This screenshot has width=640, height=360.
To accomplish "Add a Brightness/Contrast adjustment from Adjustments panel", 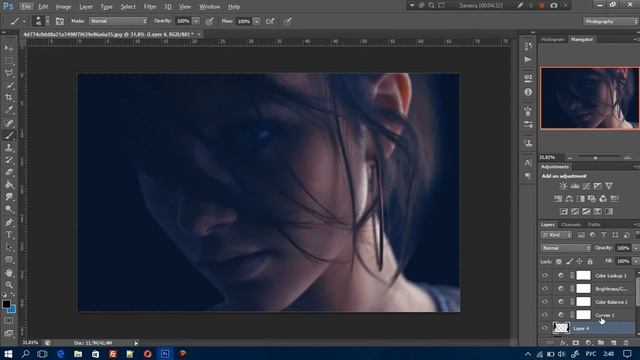I will [x=563, y=186].
